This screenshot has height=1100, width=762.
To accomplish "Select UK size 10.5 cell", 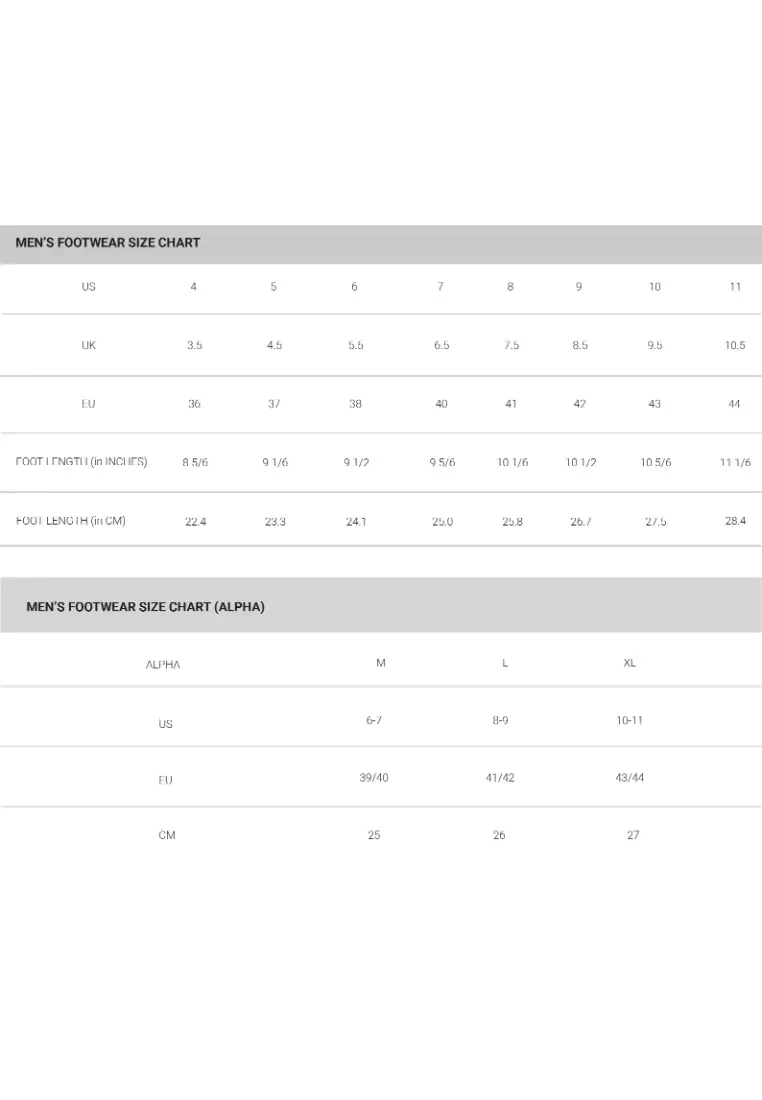I will point(735,345).
